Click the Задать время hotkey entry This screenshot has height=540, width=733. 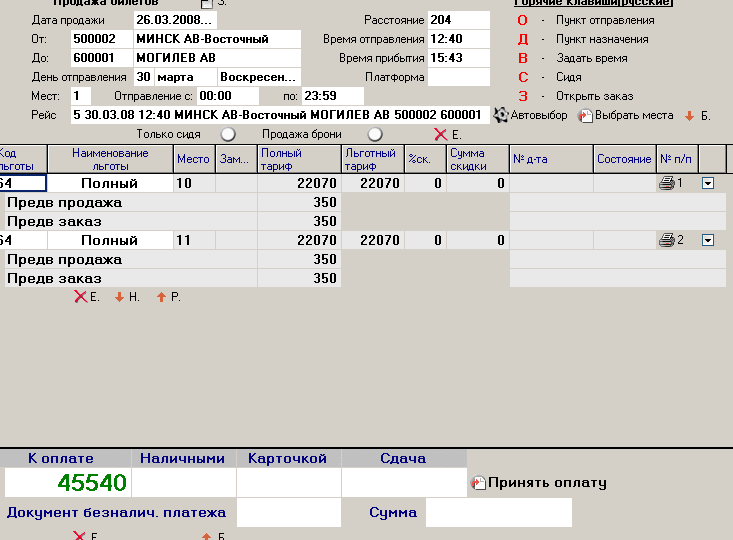[592, 58]
